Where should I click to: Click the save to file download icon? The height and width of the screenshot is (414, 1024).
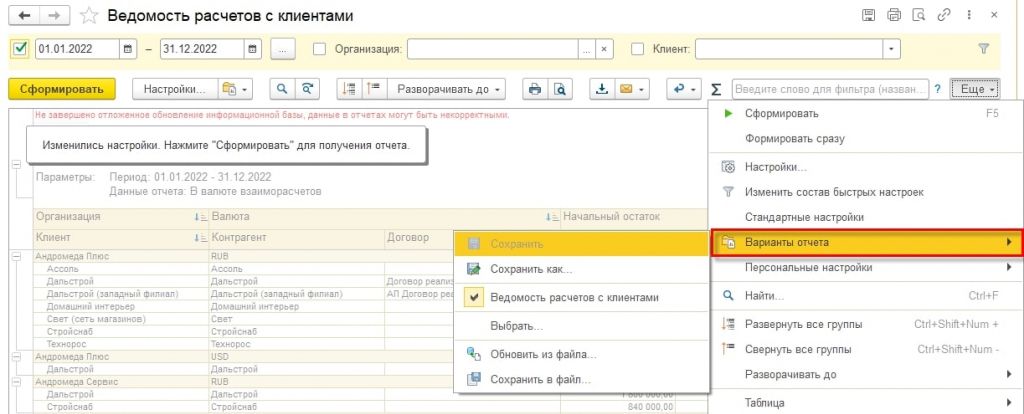(x=601, y=89)
